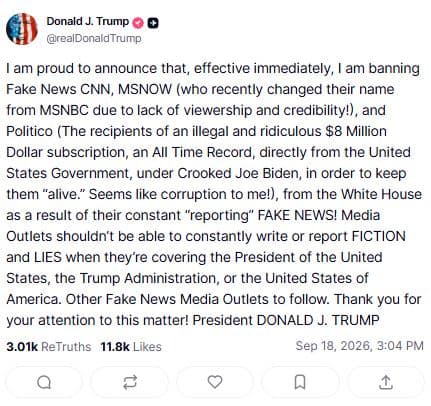Click the word Politico in the post

tap(29, 131)
